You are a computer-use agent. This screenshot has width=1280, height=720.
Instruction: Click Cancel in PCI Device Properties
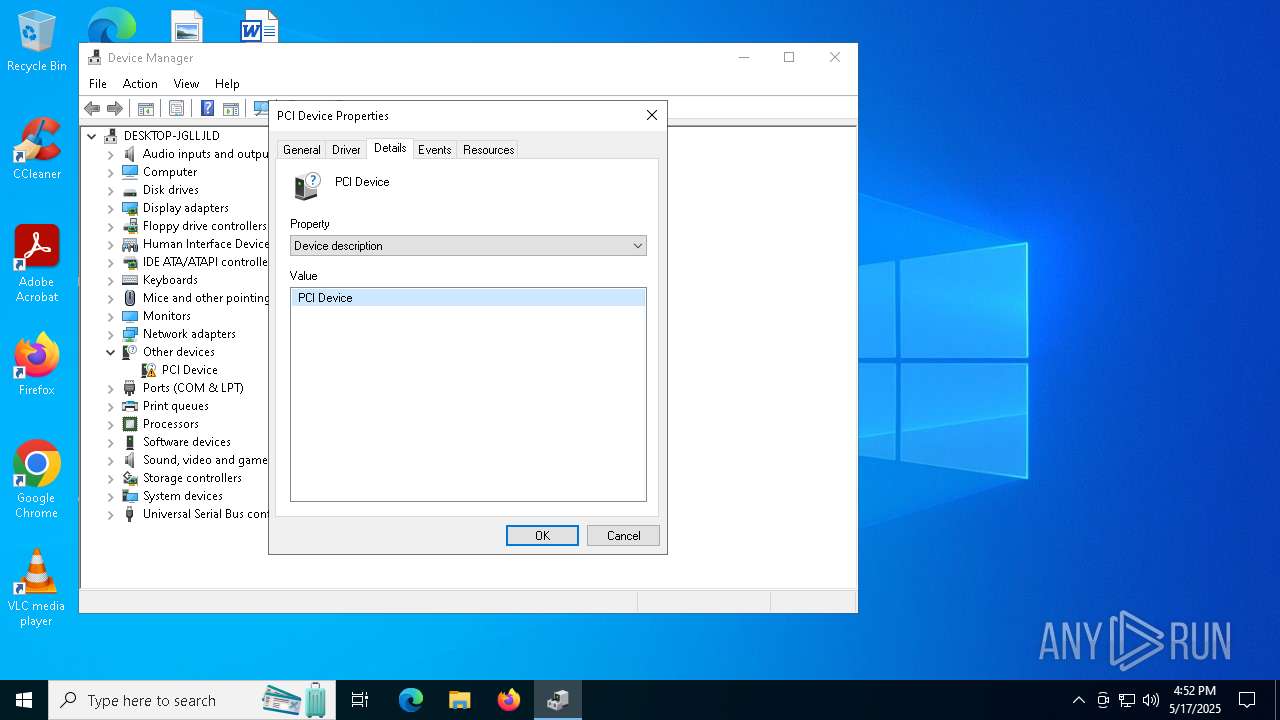(623, 536)
